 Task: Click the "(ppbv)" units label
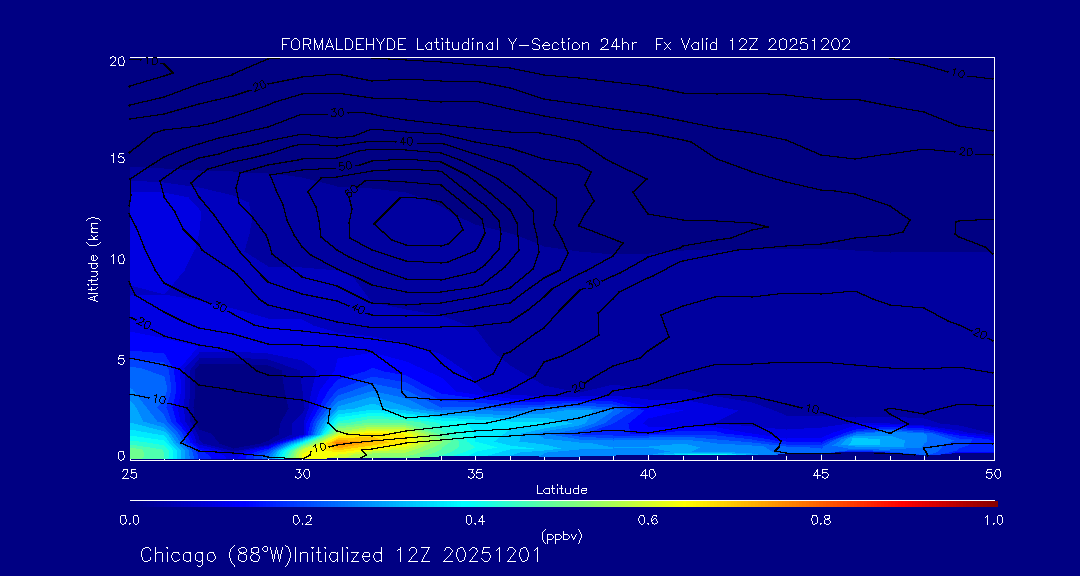(x=561, y=536)
